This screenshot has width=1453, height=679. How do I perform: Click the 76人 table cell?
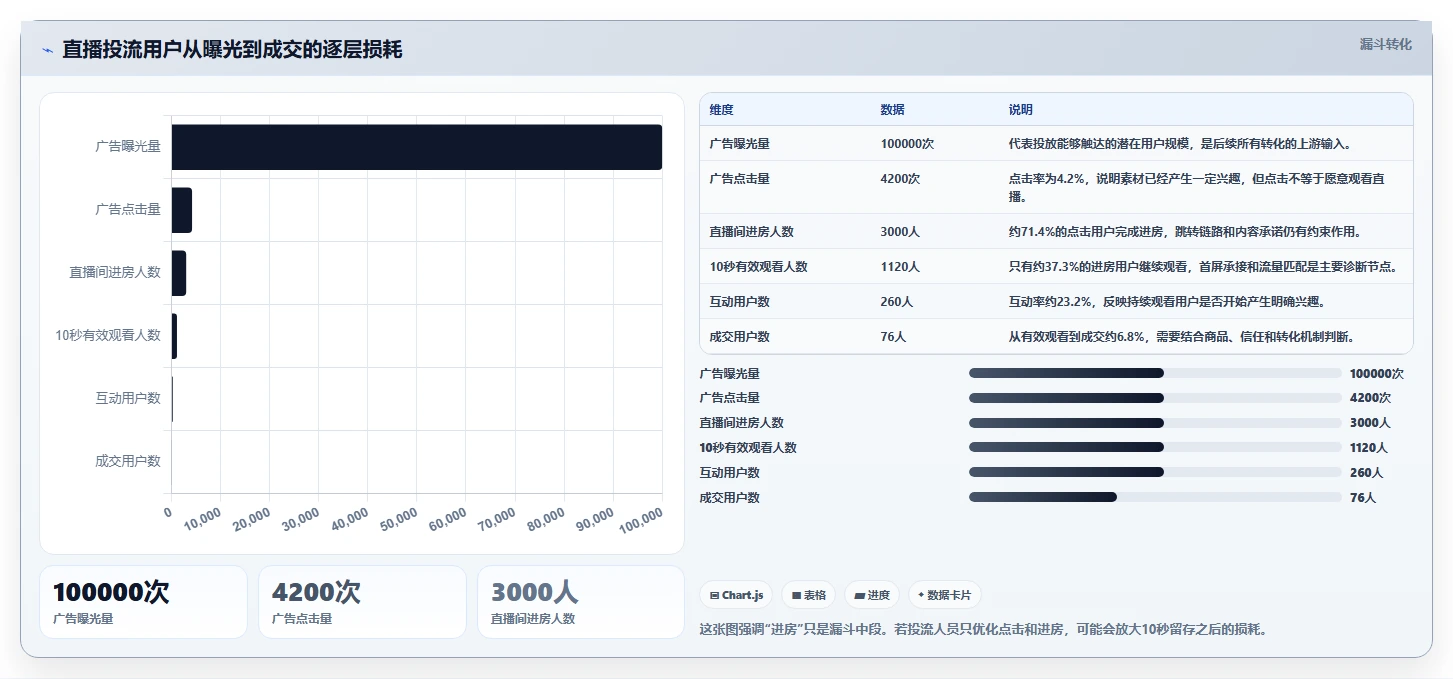click(x=893, y=337)
